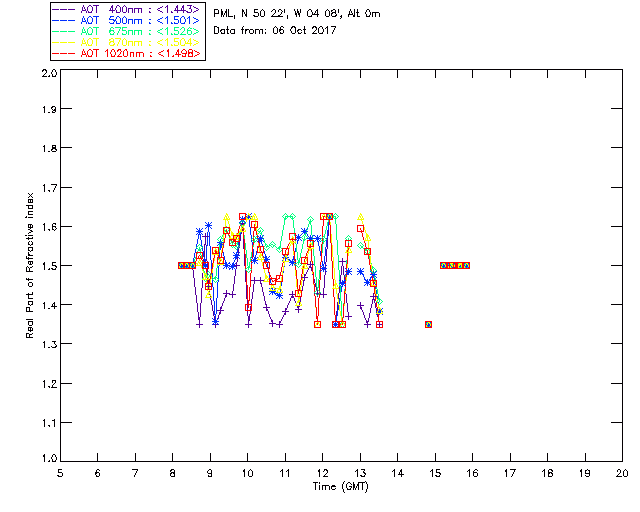Click x-axis label 19
This screenshot has height=512, width=640.
click(x=585, y=473)
